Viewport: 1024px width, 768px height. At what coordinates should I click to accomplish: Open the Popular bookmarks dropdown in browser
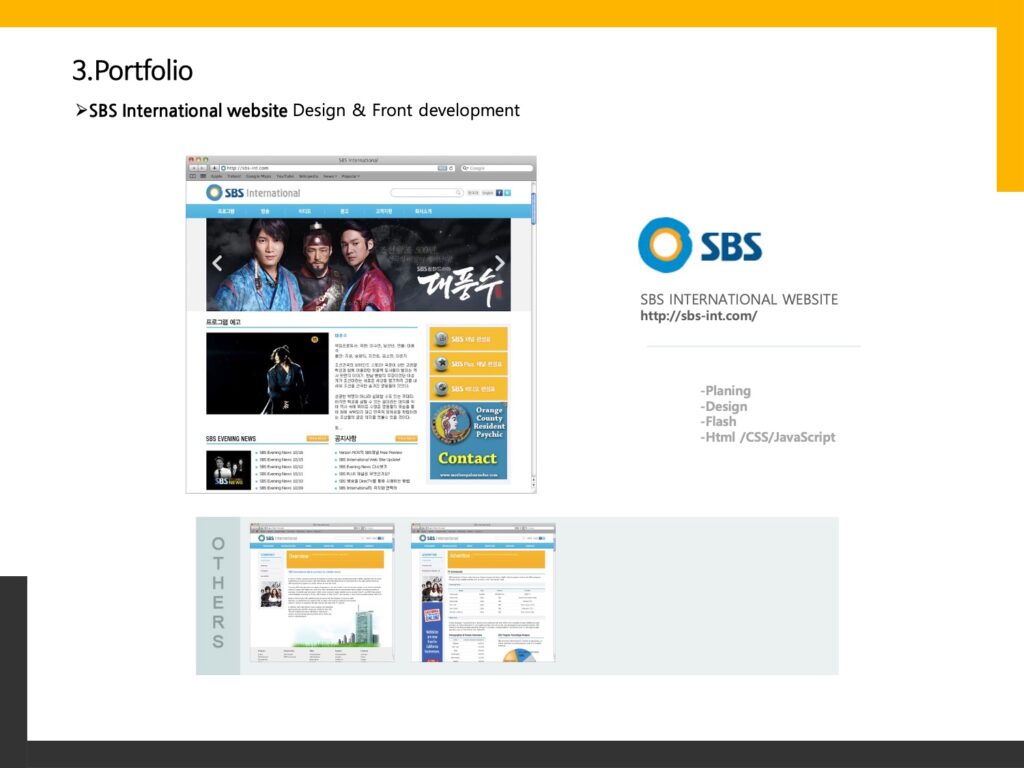350,176
